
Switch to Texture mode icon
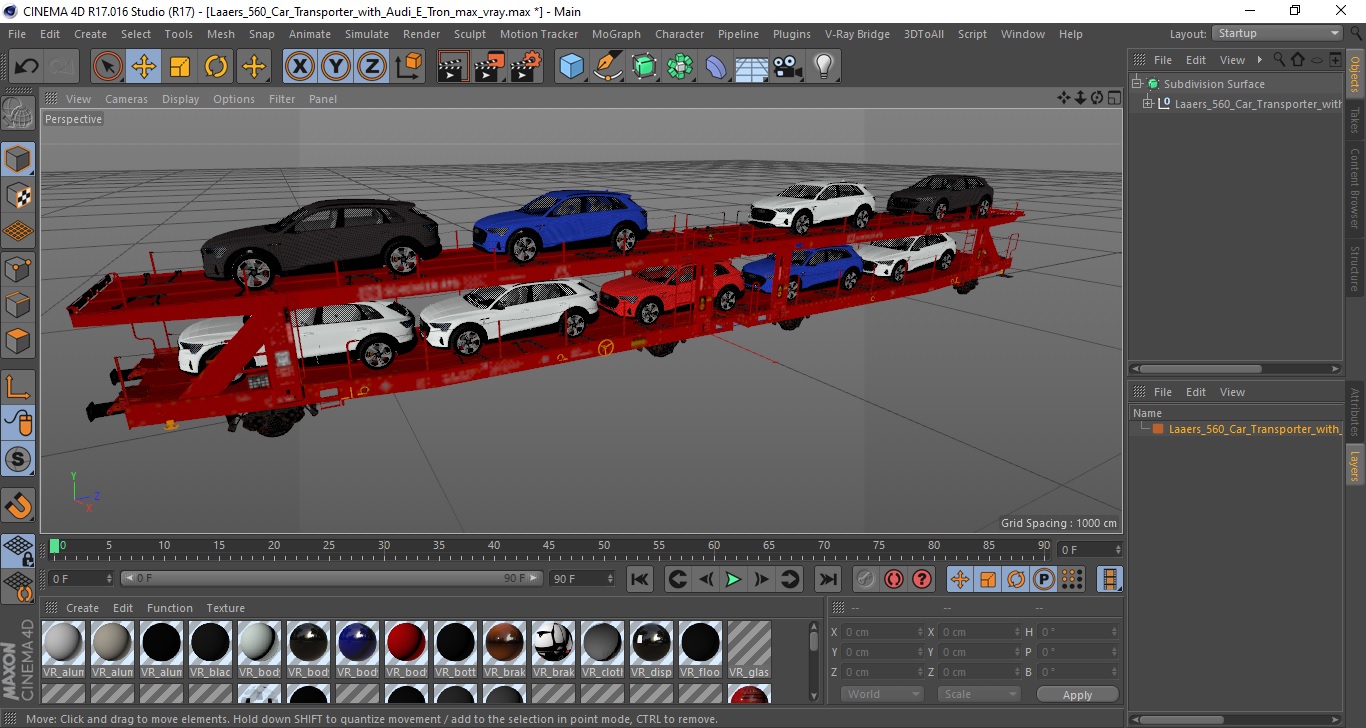click(18, 195)
